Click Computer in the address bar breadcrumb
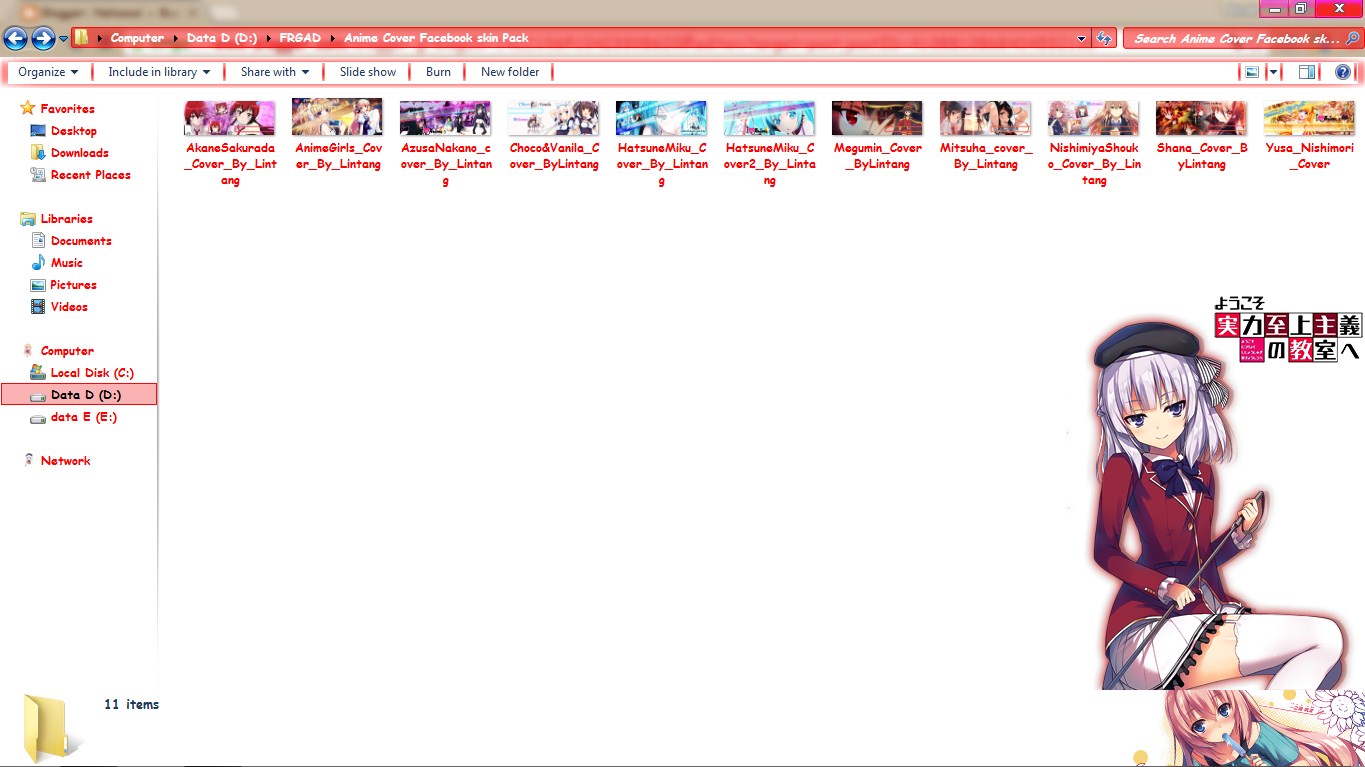 tap(137, 37)
